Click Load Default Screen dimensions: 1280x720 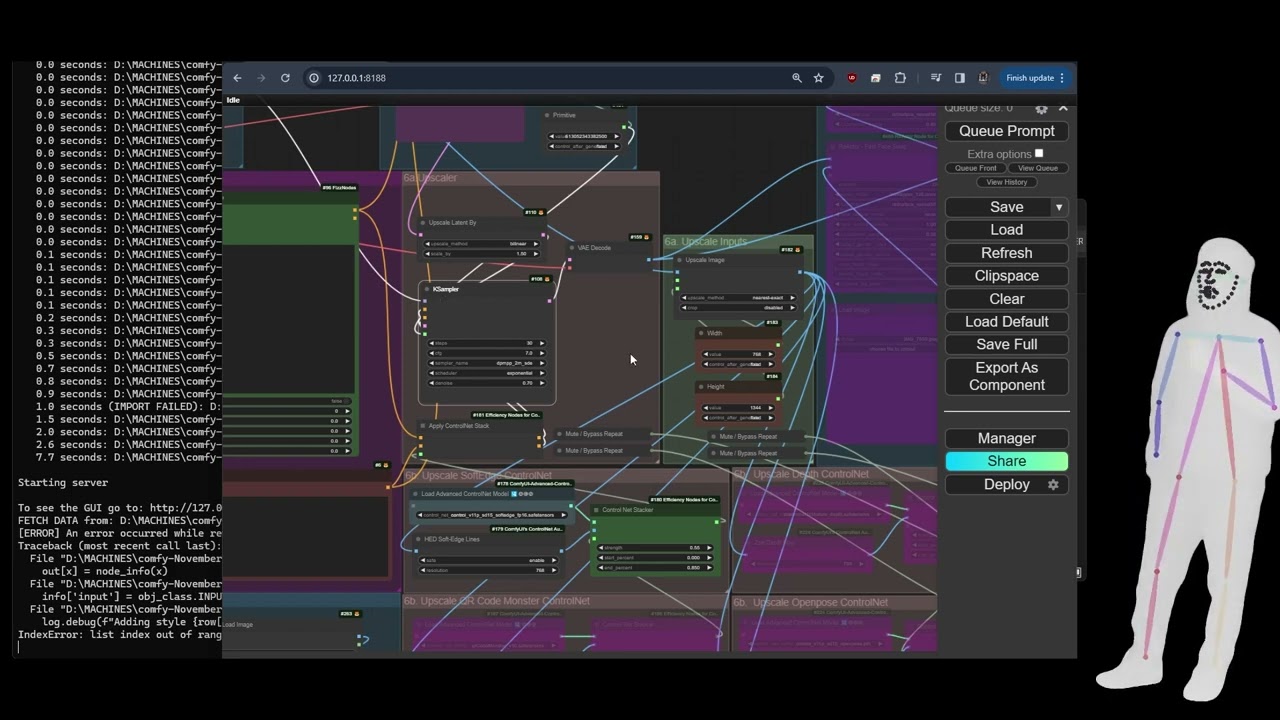point(1007,322)
